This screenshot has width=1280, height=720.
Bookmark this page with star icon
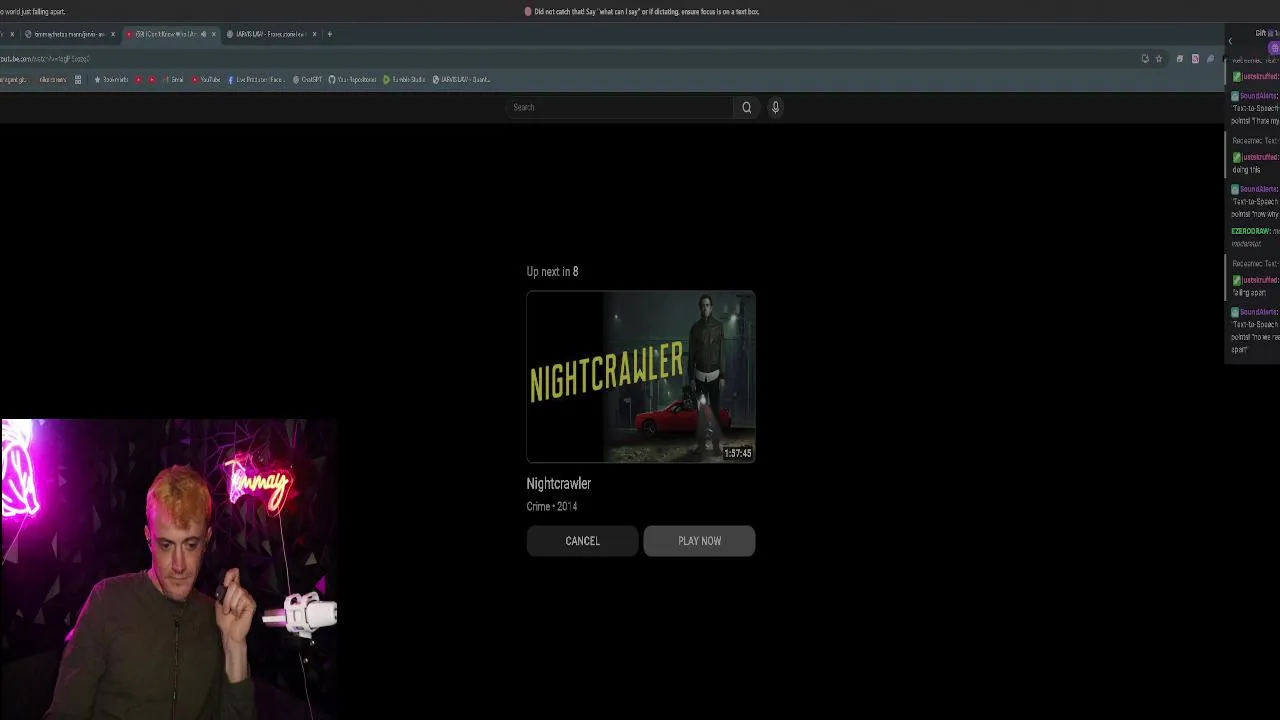click(1159, 59)
